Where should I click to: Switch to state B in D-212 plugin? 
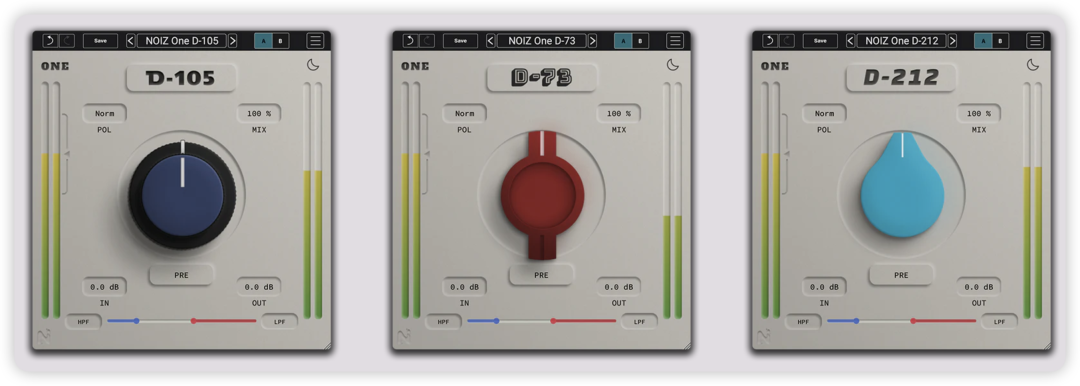(1000, 41)
